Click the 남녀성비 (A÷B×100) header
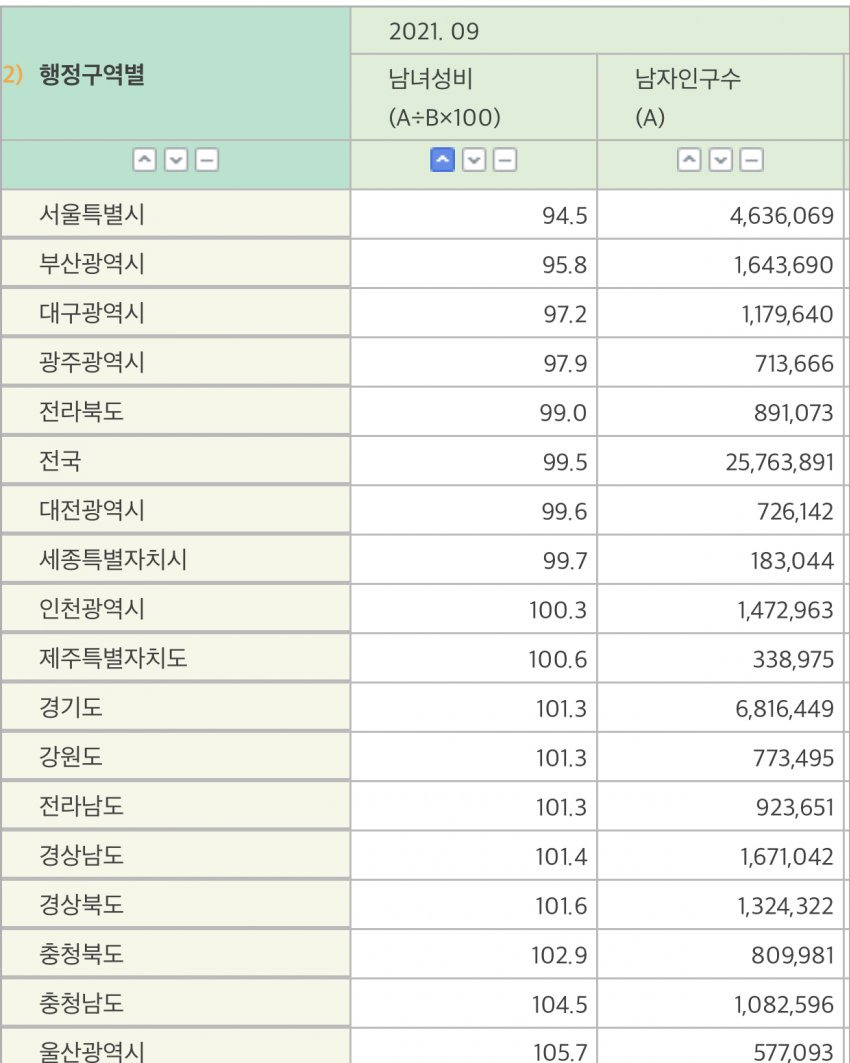This screenshot has width=850, height=1063. point(445,98)
